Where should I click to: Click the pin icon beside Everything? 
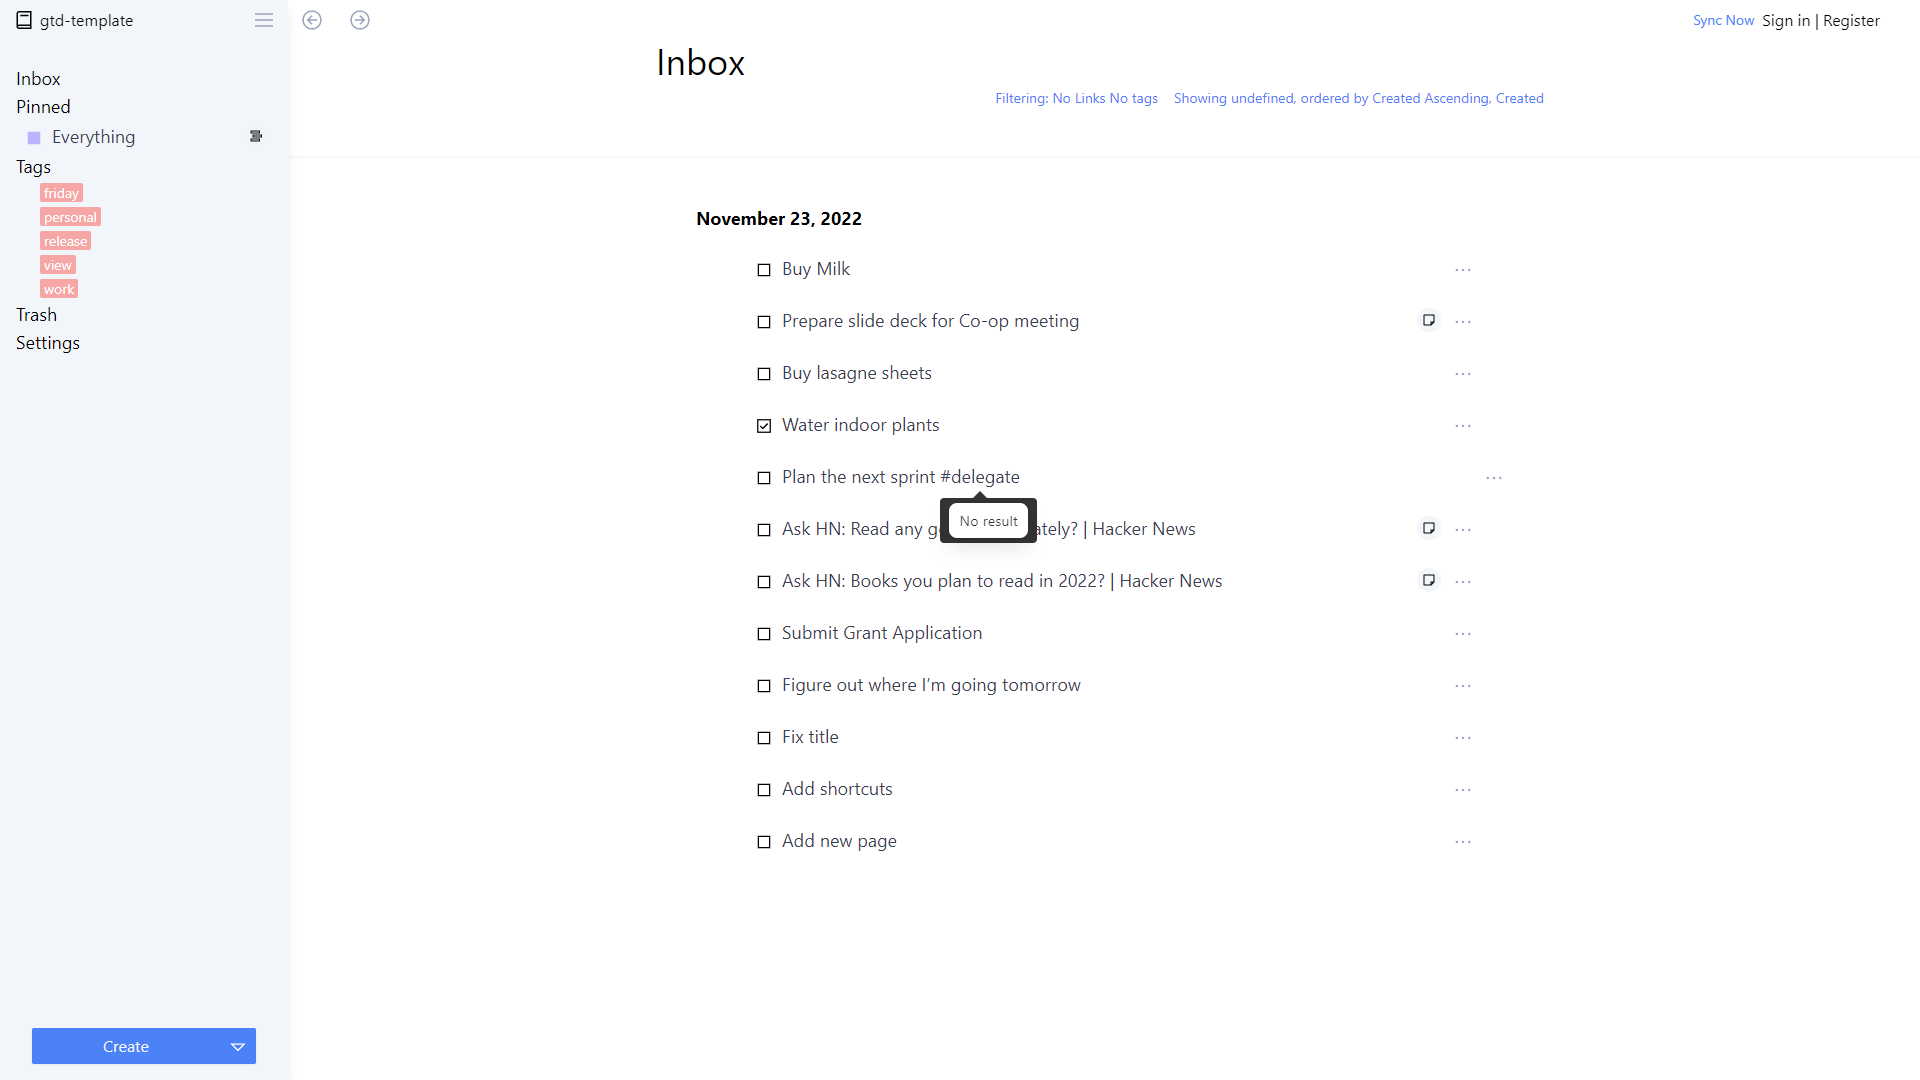point(256,136)
